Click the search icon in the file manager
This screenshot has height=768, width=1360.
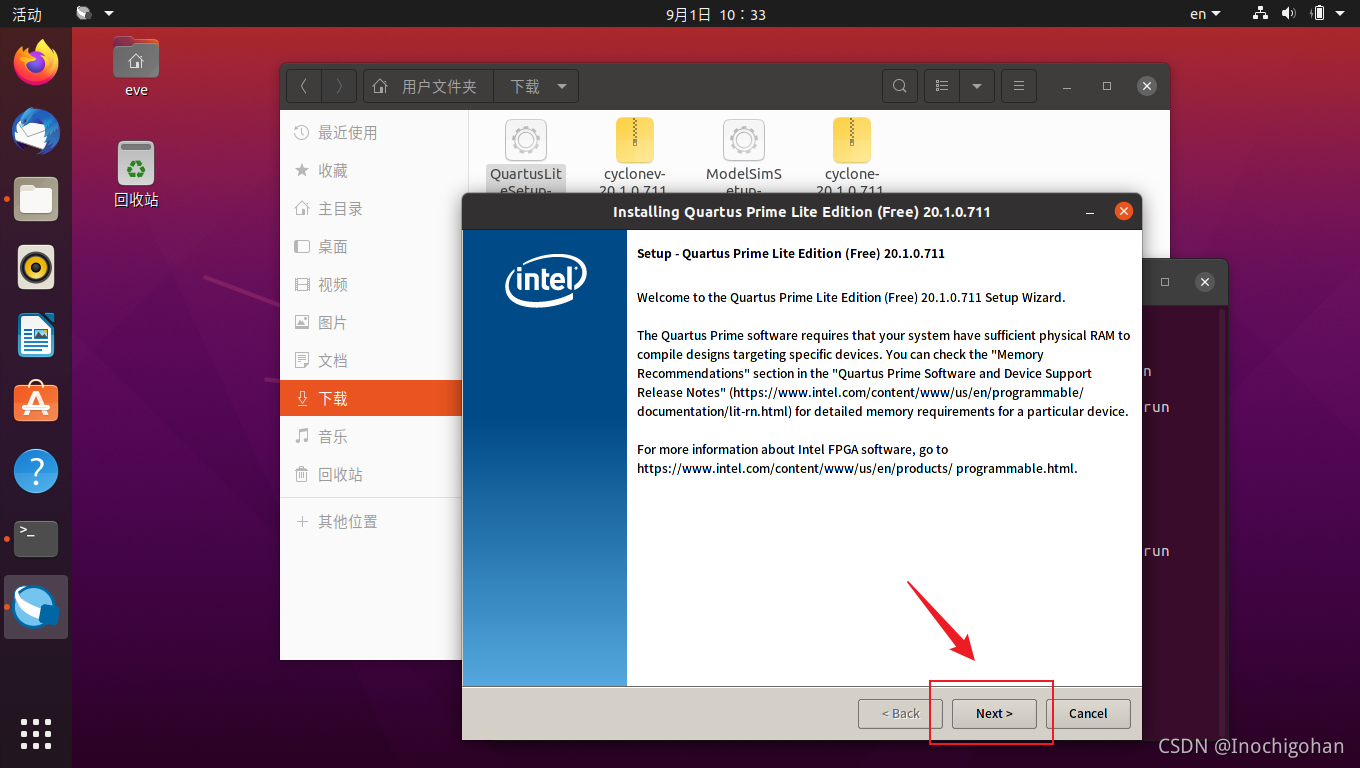click(x=900, y=87)
